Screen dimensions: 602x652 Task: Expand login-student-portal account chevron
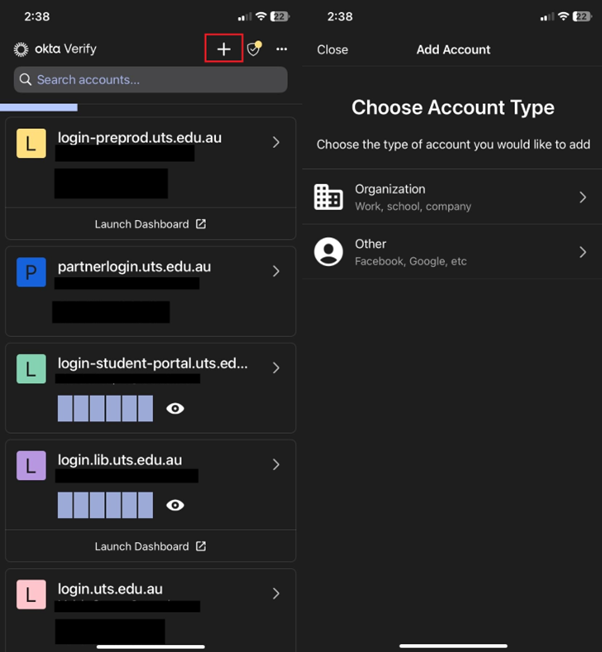click(276, 368)
